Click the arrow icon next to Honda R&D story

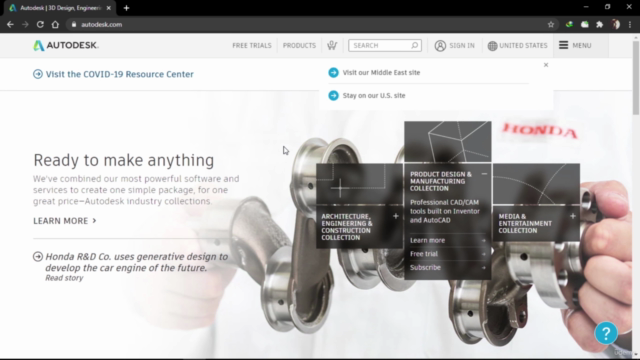click(x=38, y=256)
